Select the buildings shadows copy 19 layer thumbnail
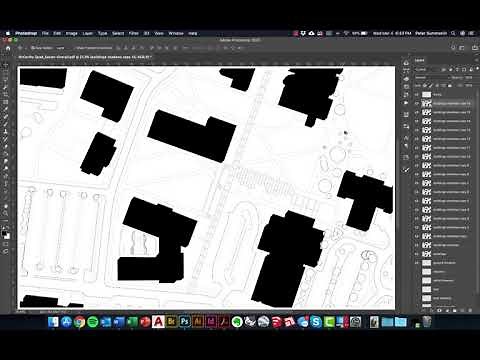This screenshot has height=360, width=480. 427,104
